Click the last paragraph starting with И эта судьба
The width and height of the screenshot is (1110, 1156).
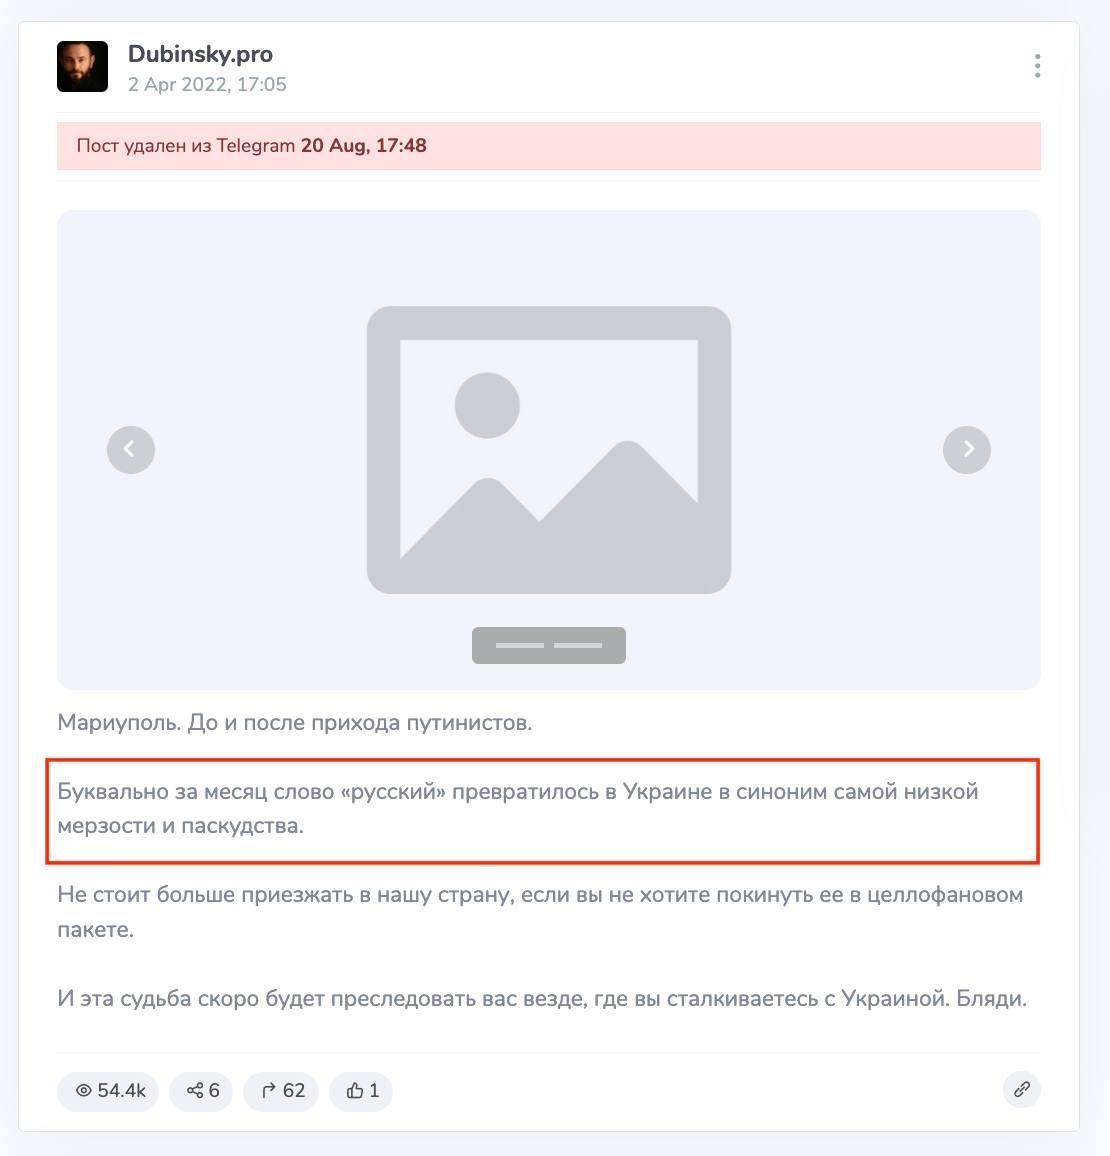[x=542, y=998]
